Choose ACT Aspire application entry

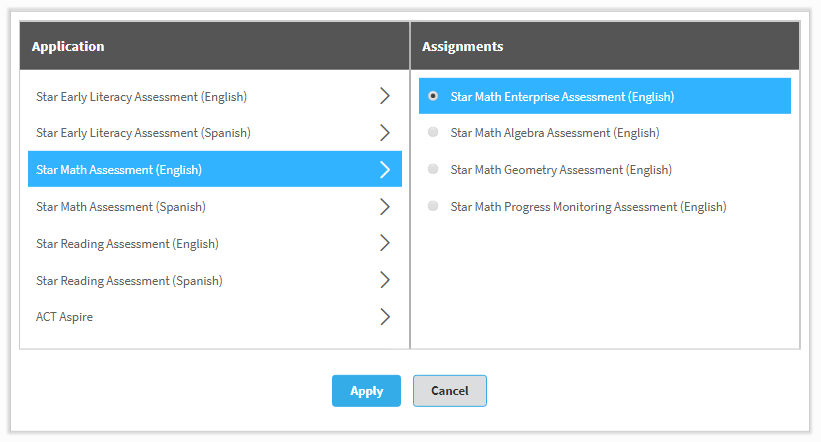click(x=215, y=317)
